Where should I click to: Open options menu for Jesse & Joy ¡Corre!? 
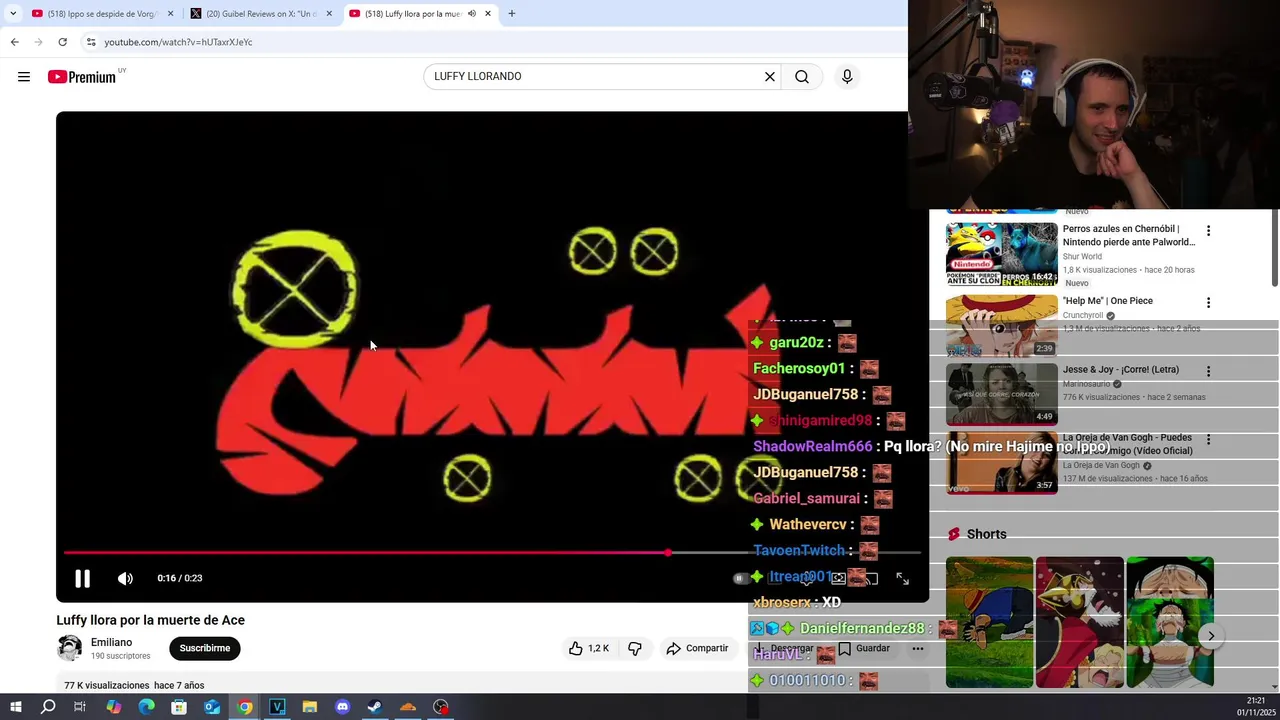1208,371
